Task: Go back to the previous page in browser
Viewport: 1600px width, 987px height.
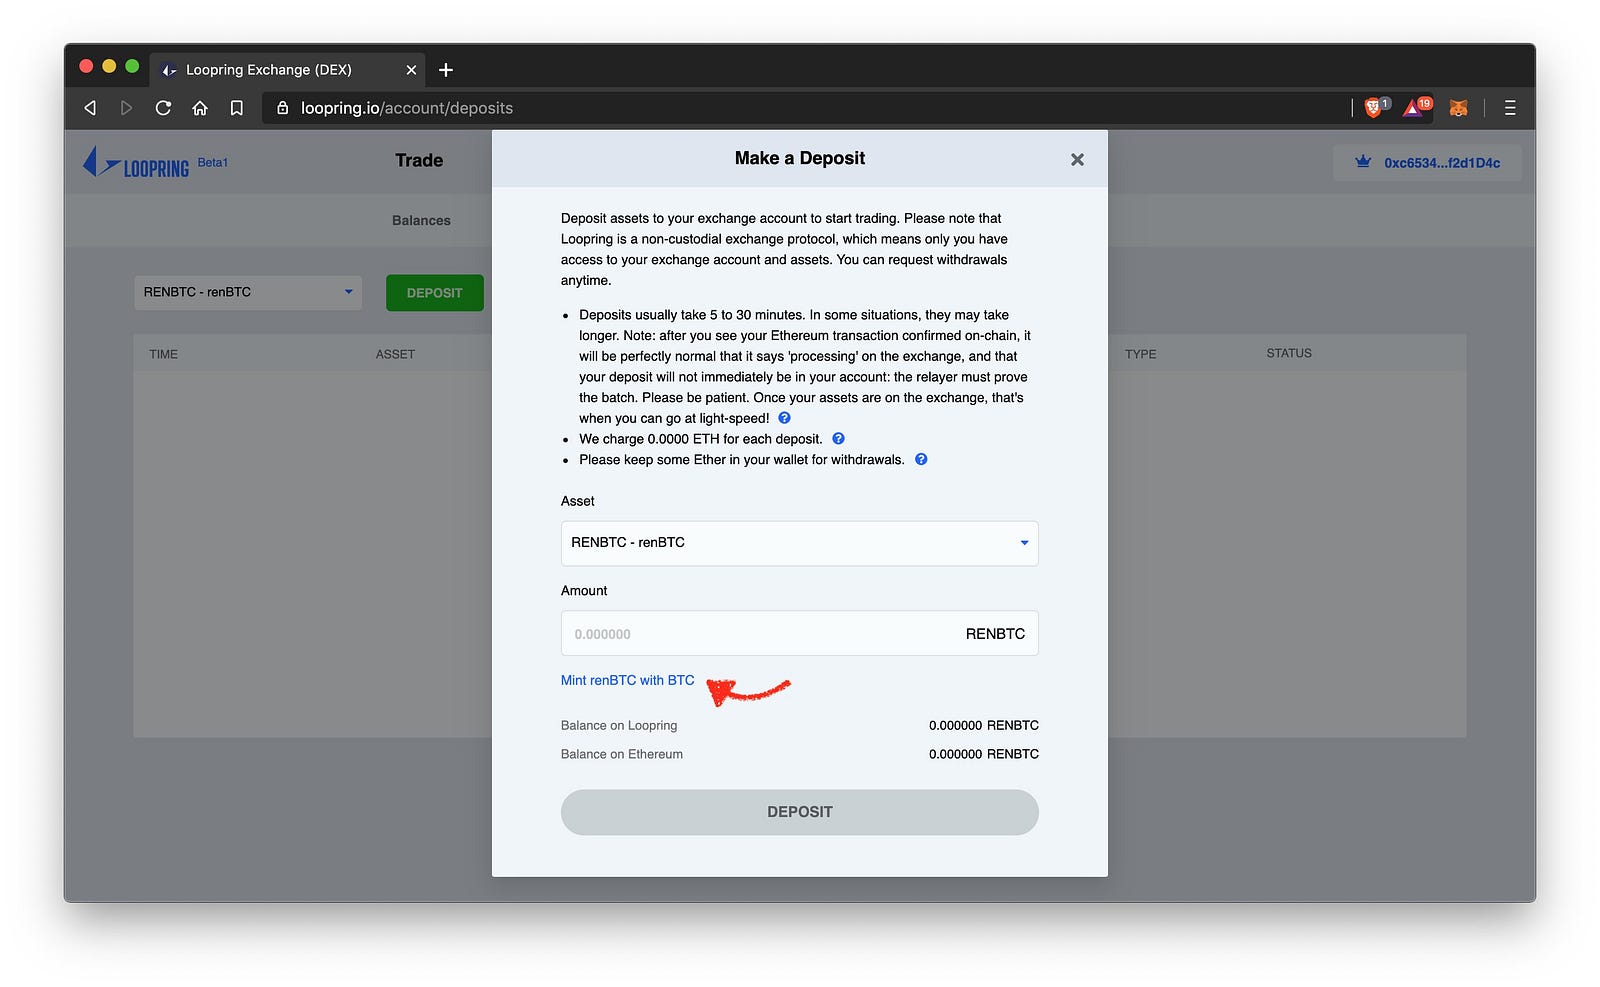Action: [90, 108]
